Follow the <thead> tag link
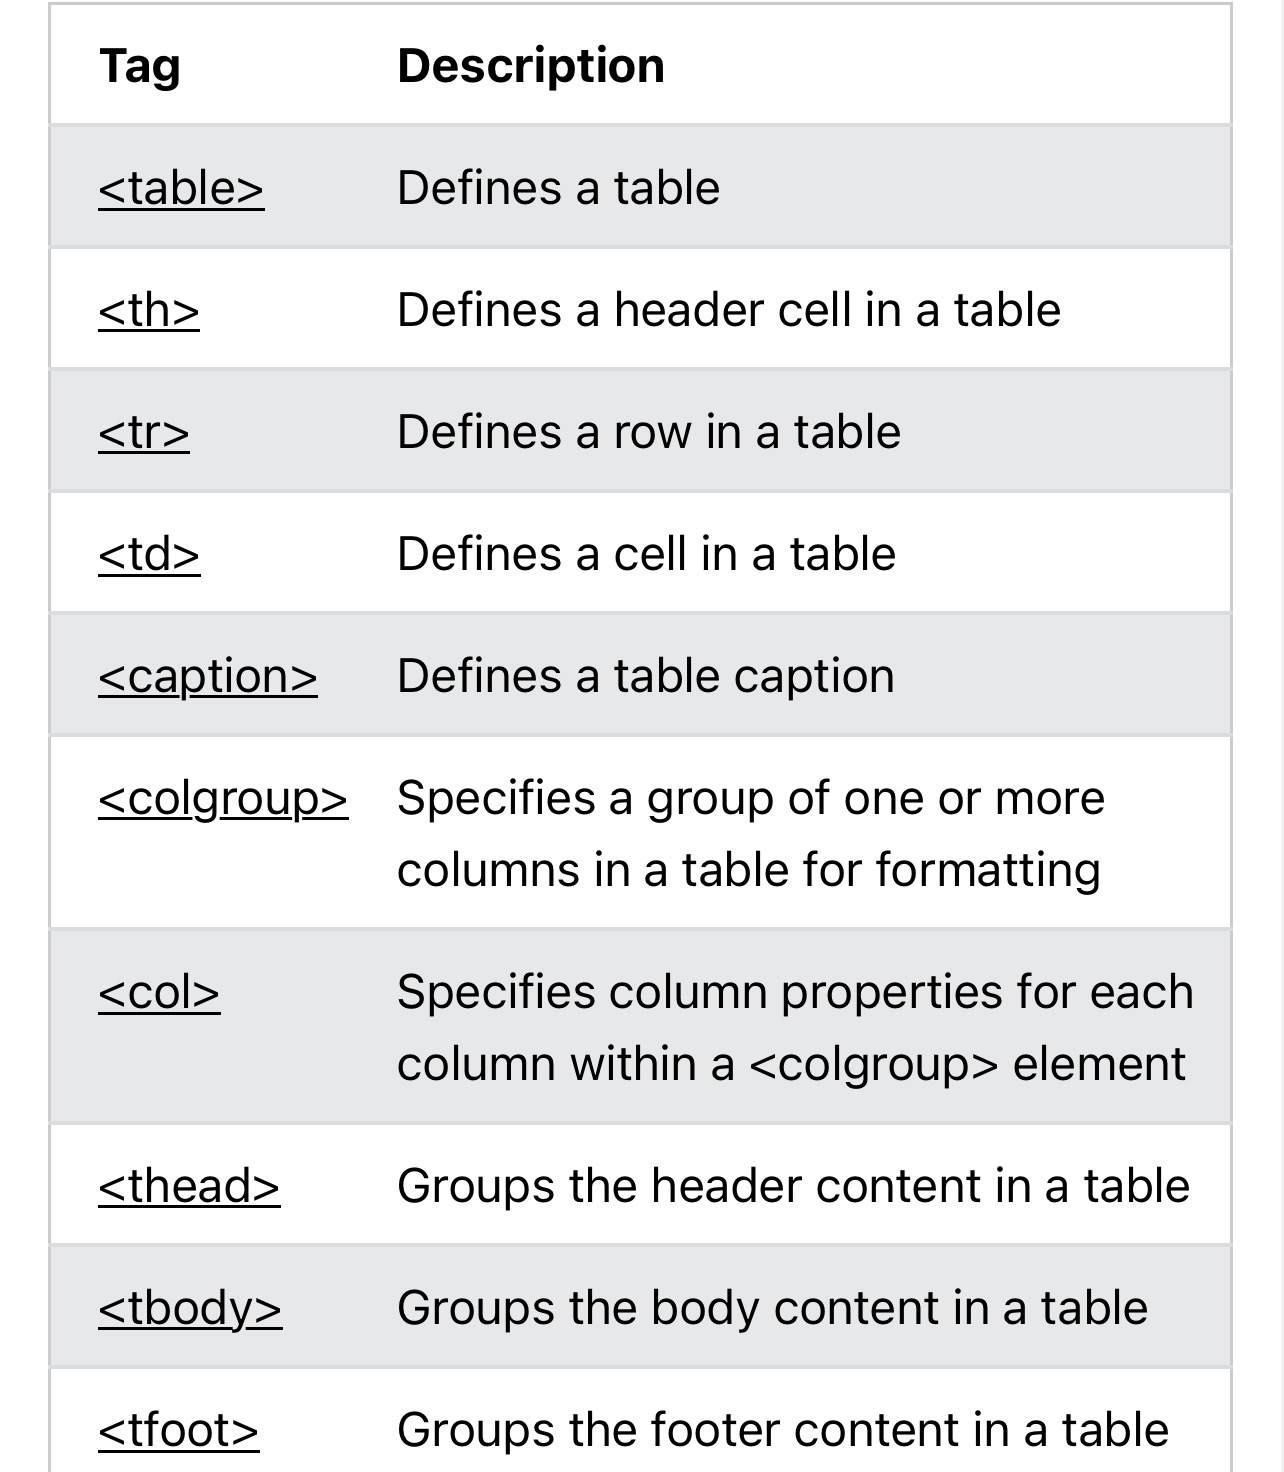 pyautogui.click(x=189, y=1186)
